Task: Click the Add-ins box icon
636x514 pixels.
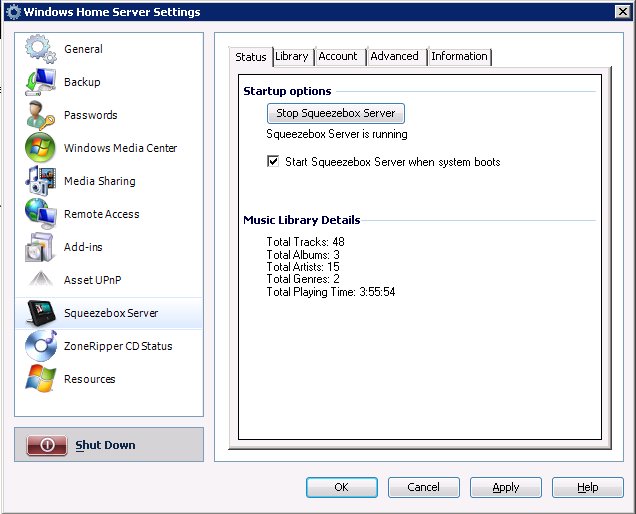Action: 40,247
